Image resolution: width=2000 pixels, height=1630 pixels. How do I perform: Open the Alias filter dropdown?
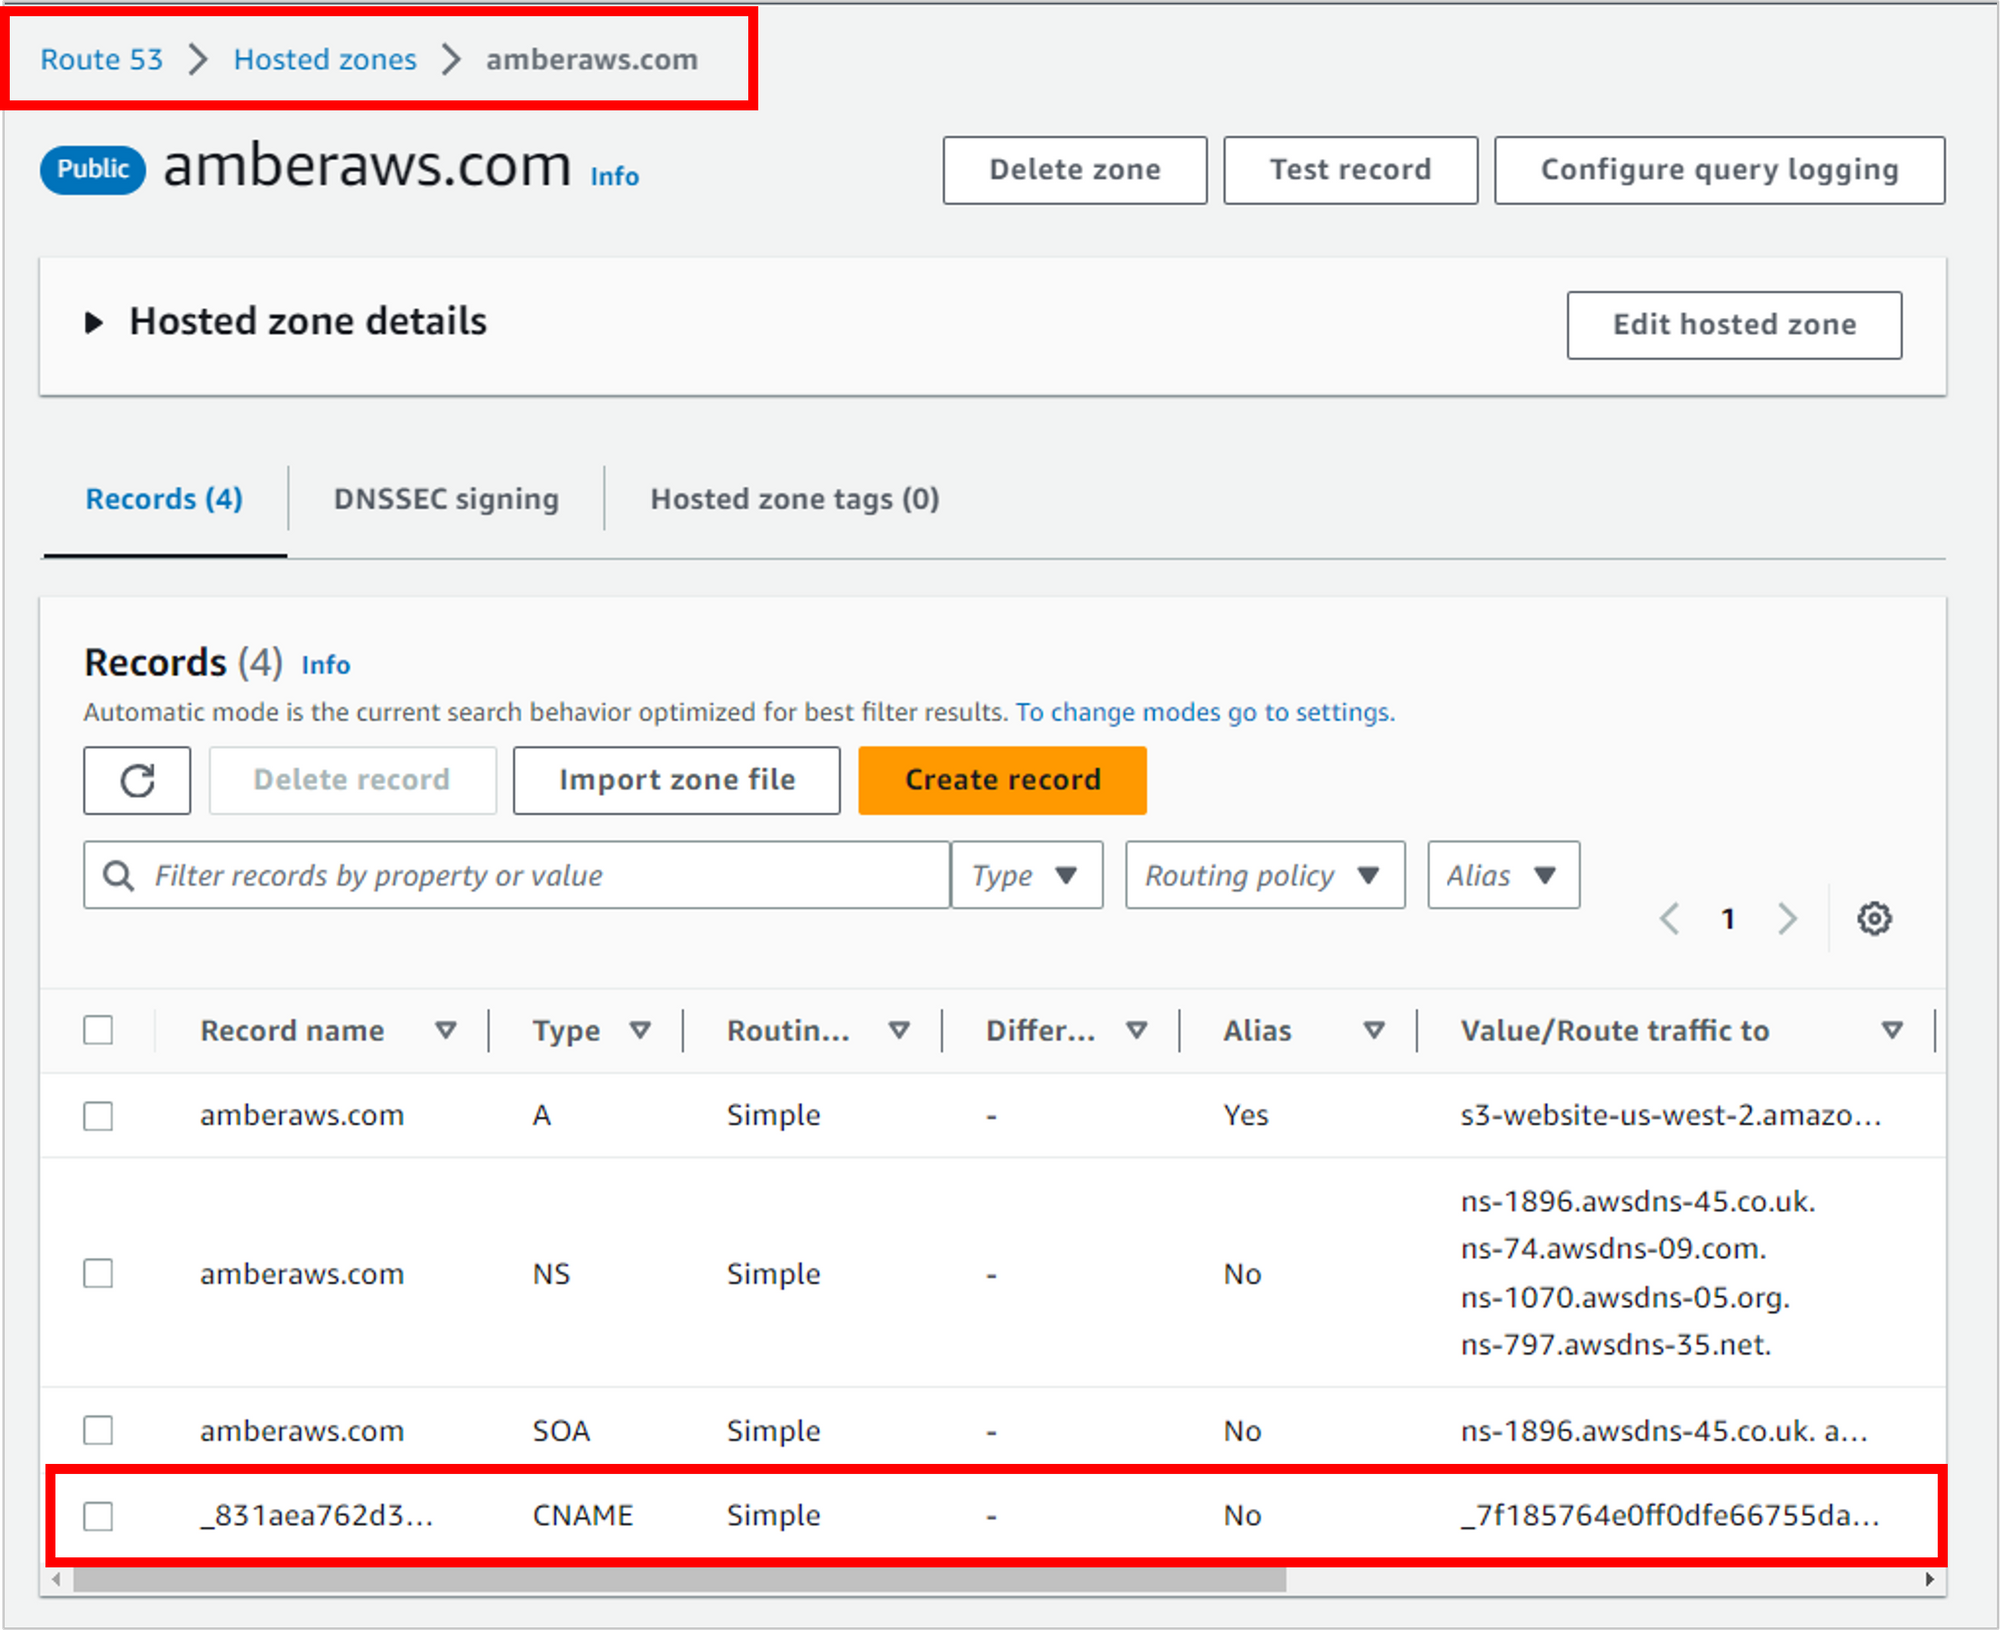(x=1504, y=875)
